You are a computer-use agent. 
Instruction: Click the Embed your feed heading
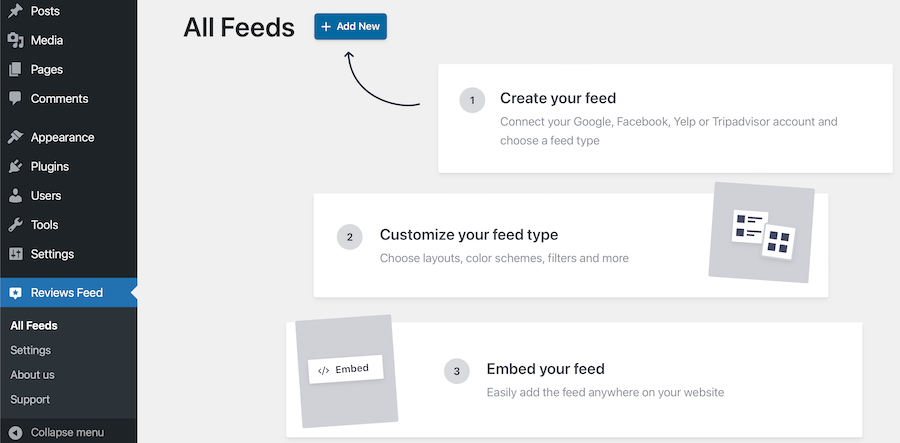(545, 369)
